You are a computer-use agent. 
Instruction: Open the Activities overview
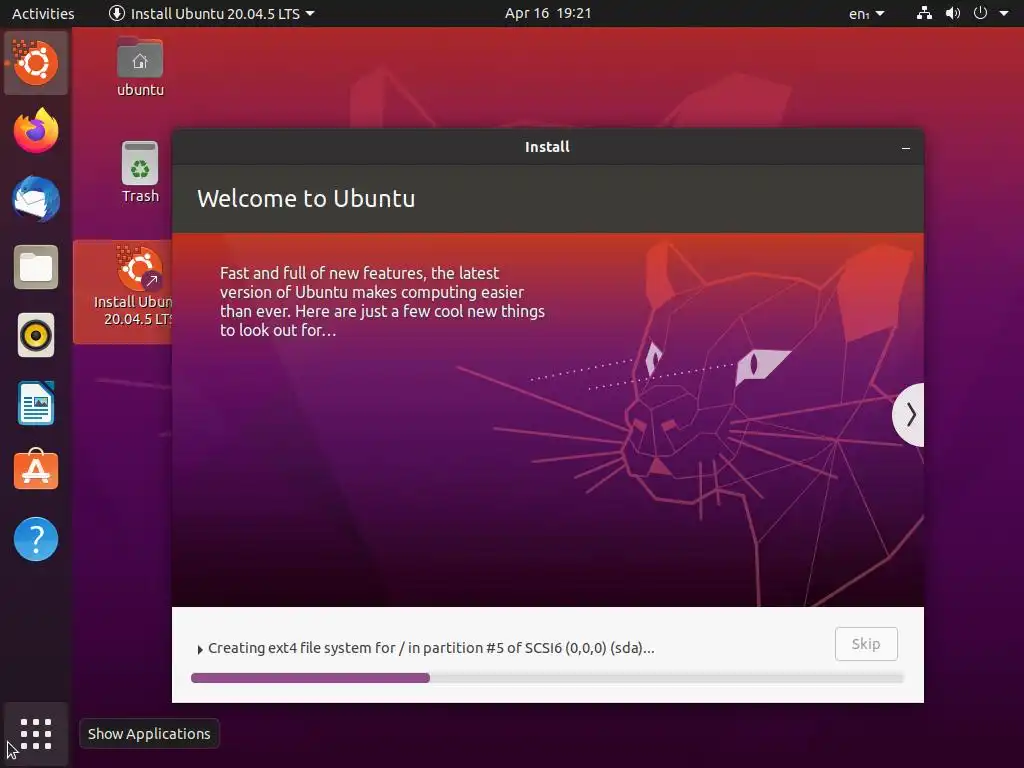[x=43, y=13]
